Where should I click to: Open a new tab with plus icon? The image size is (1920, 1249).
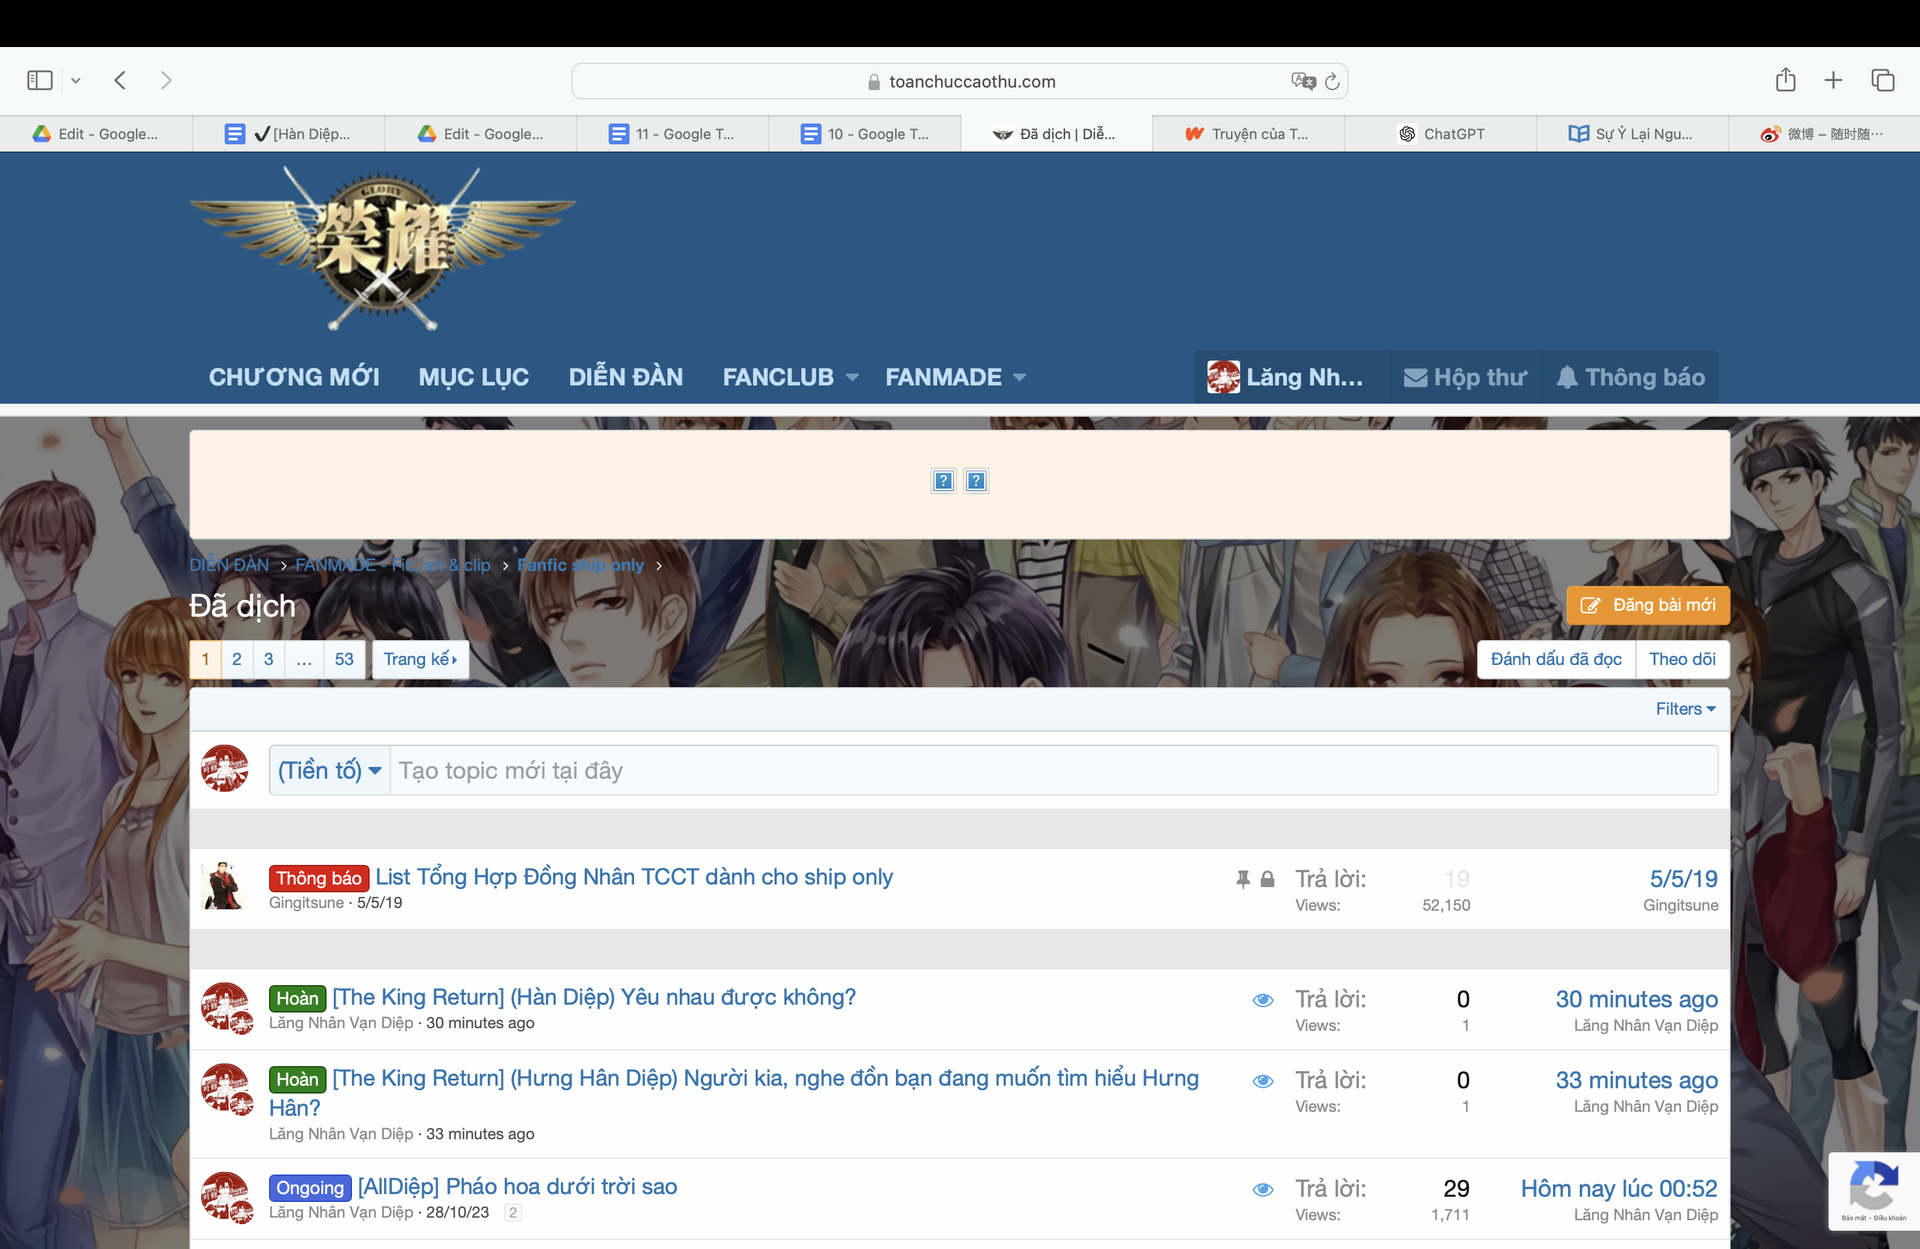[1833, 80]
